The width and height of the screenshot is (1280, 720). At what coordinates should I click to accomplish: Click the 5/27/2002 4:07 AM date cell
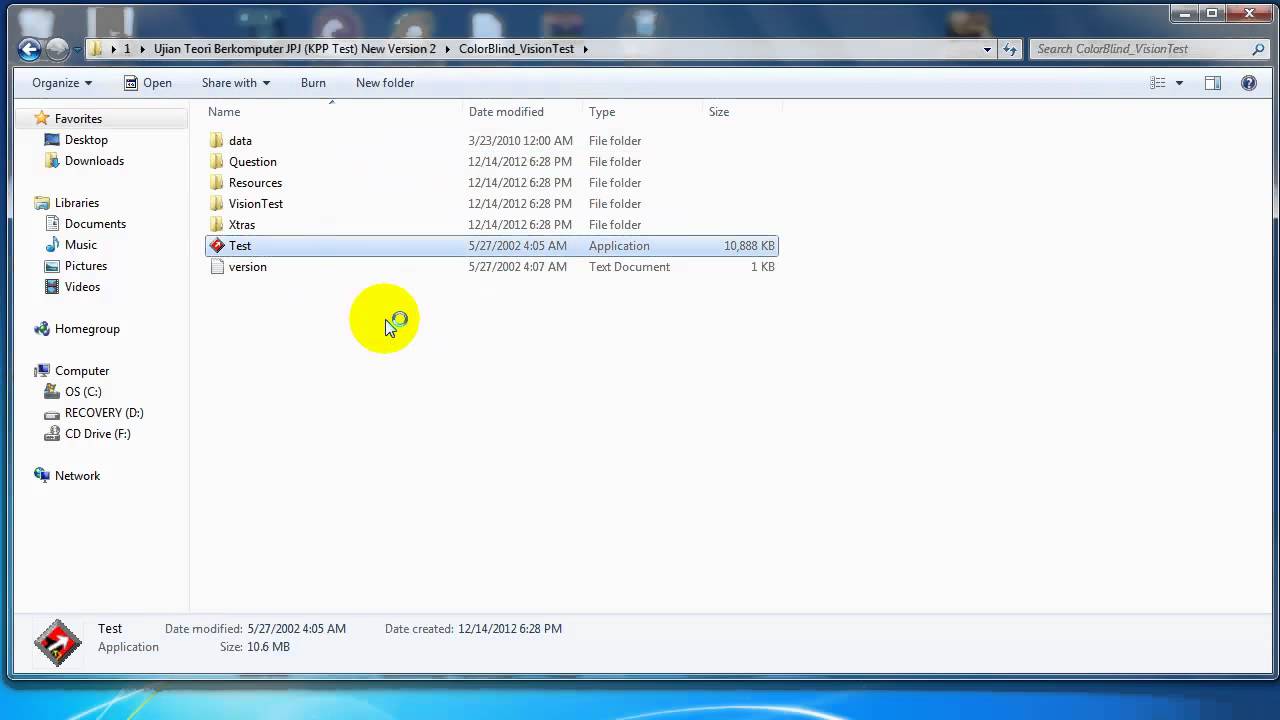[x=517, y=267]
